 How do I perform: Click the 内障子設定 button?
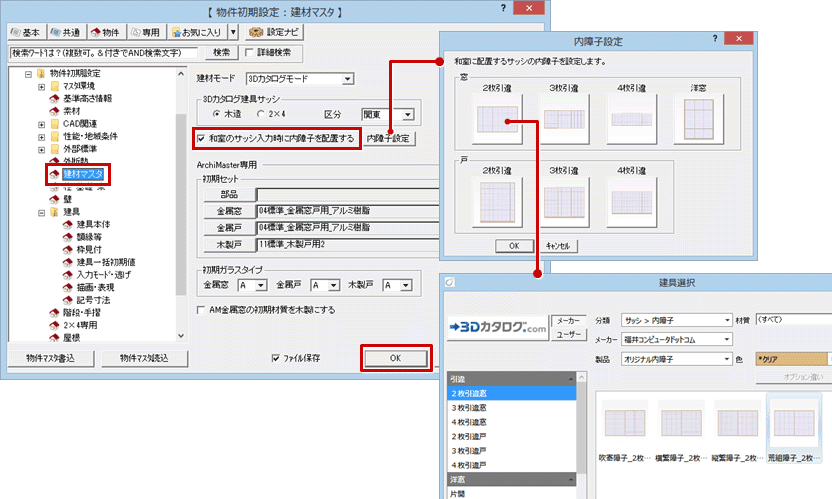coord(389,138)
